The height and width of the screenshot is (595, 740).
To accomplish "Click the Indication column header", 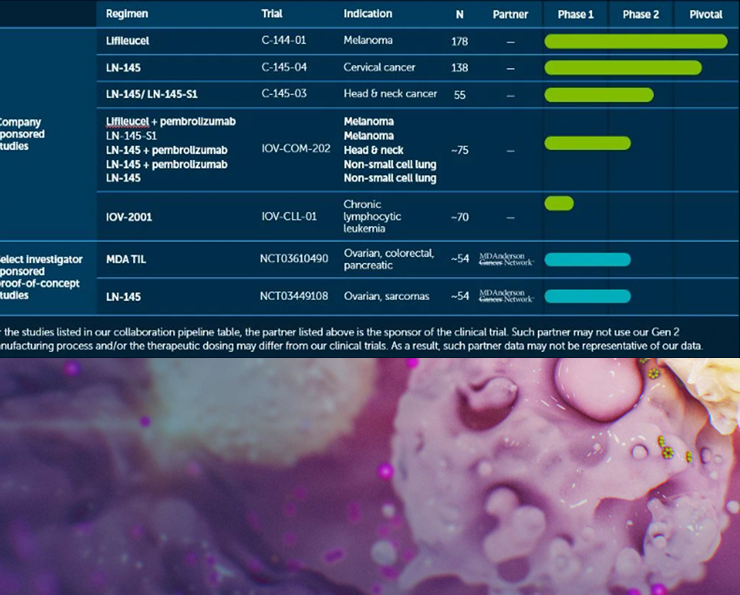I will (x=368, y=14).
